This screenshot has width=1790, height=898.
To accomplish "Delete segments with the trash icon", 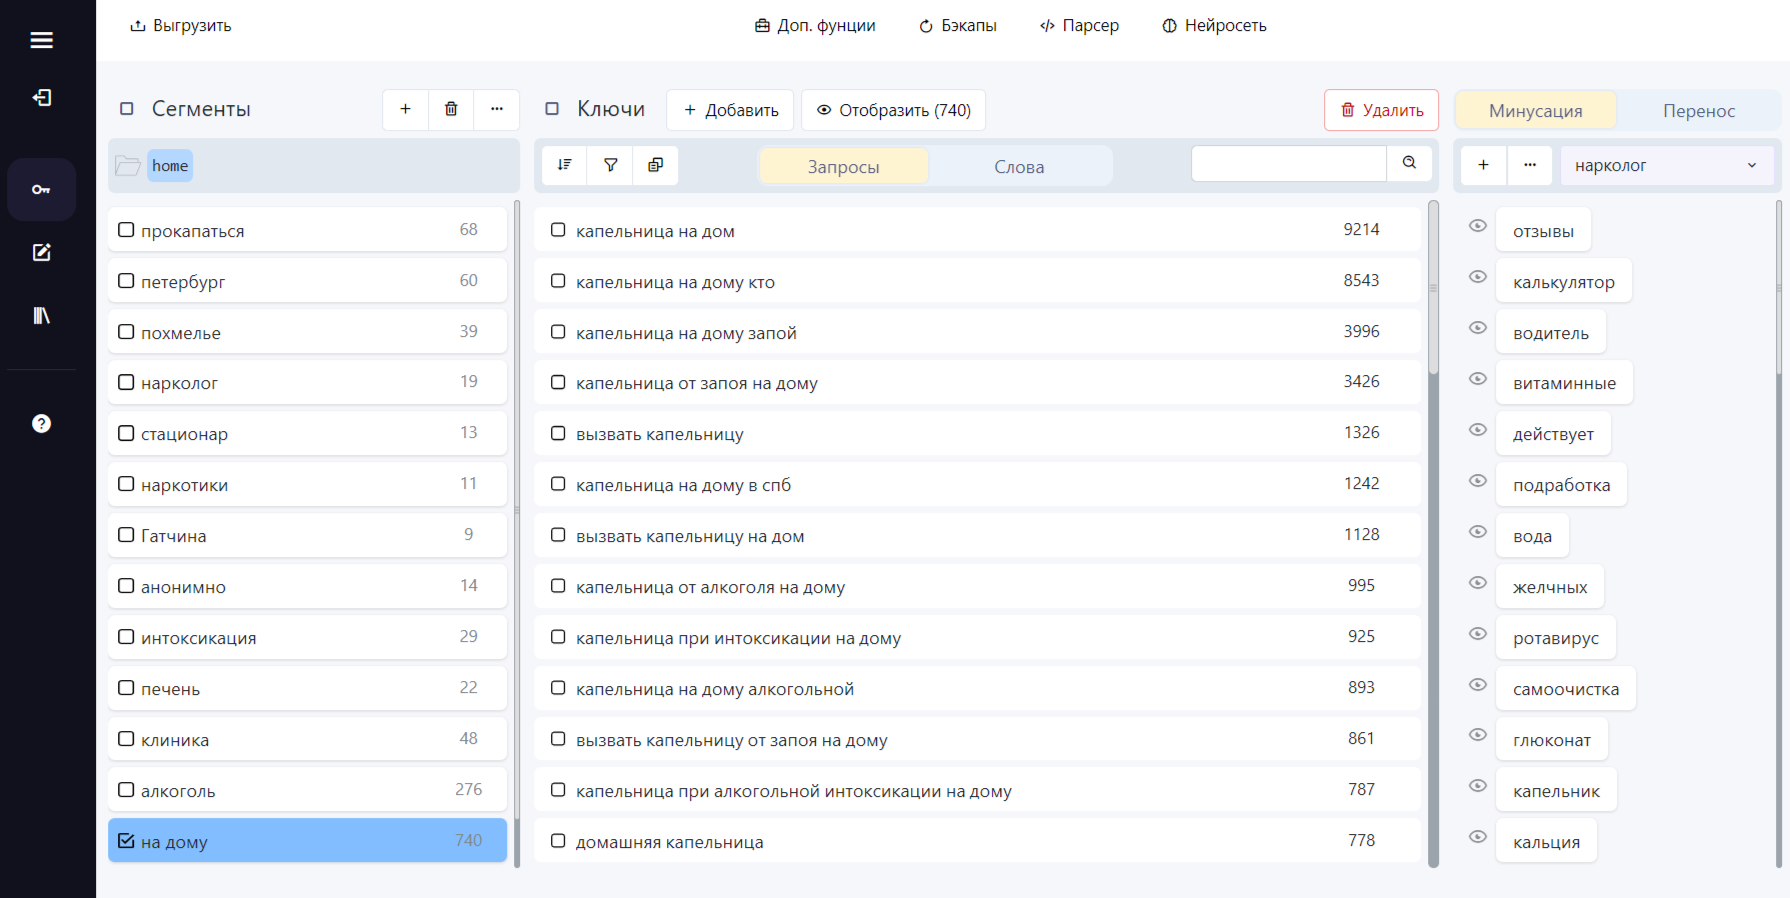I will click(x=451, y=109).
